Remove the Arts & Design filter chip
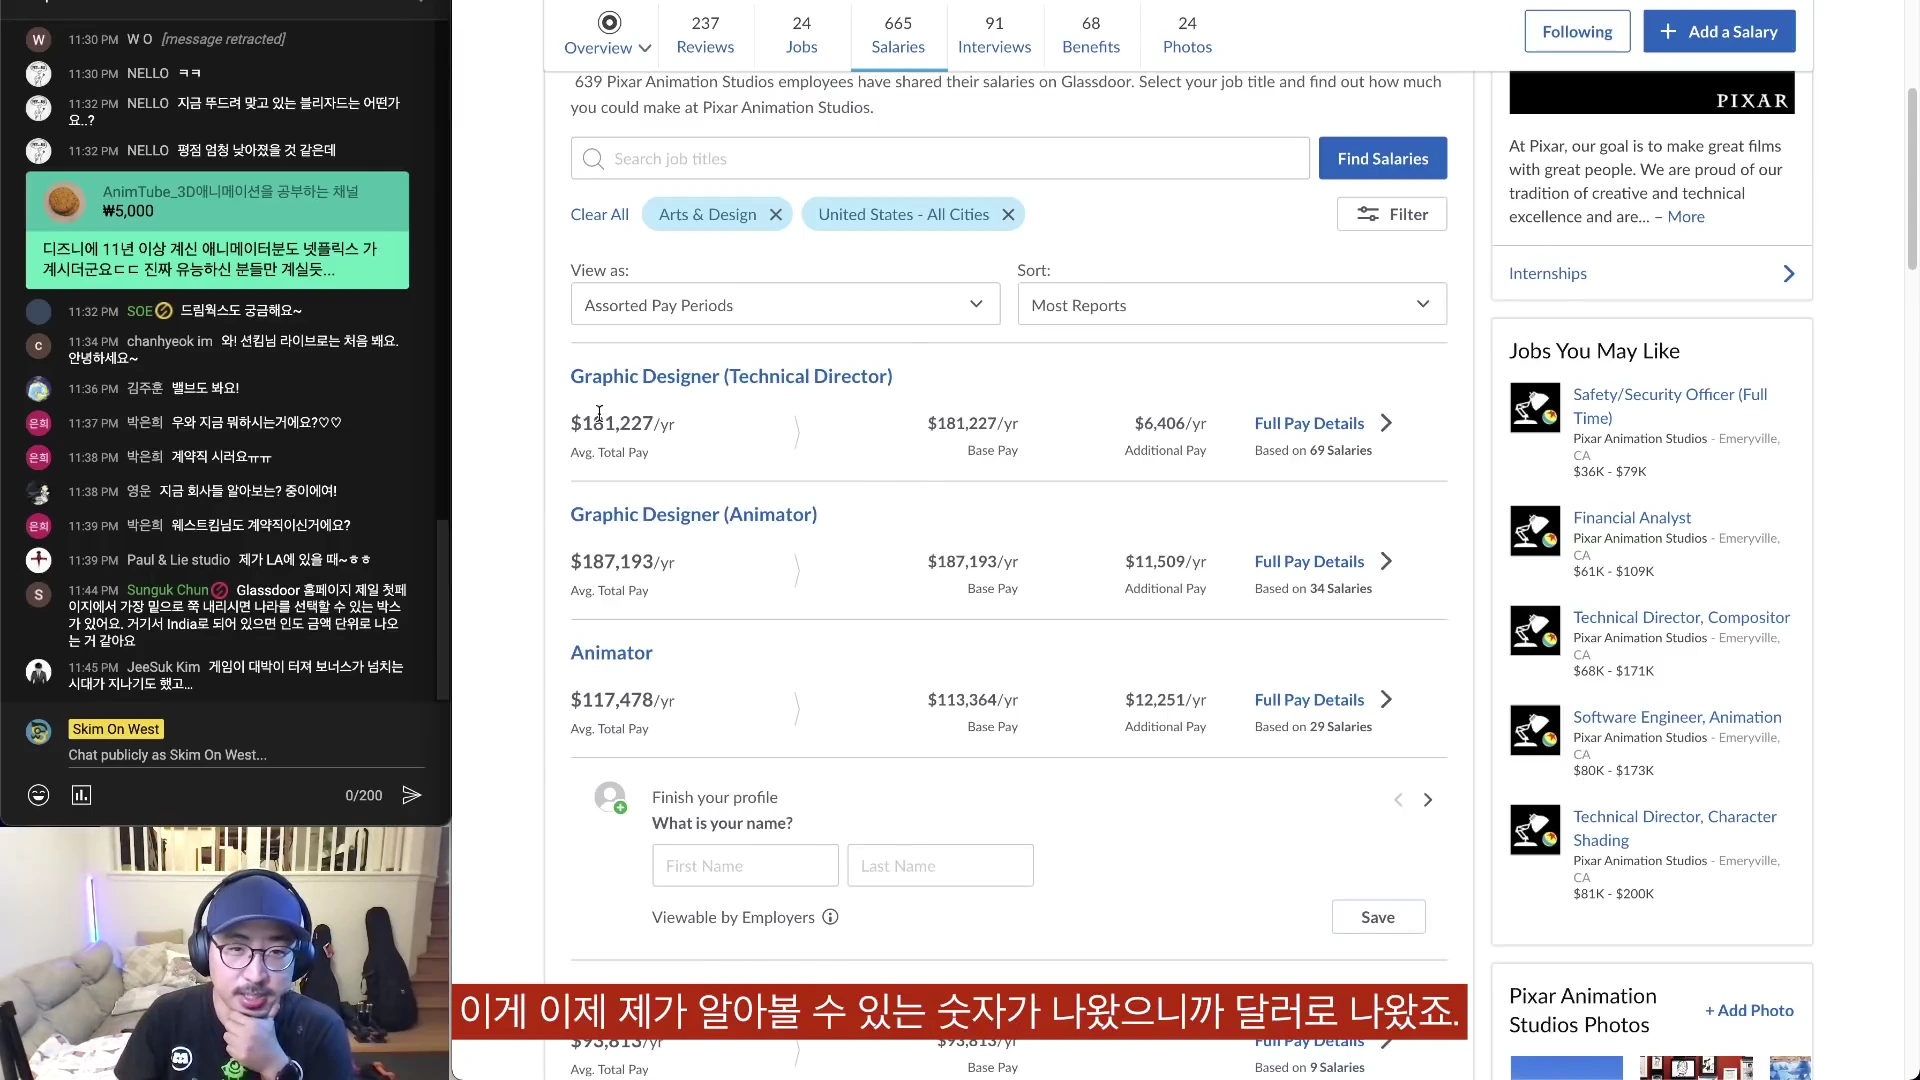1920x1080 pixels. [775, 214]
